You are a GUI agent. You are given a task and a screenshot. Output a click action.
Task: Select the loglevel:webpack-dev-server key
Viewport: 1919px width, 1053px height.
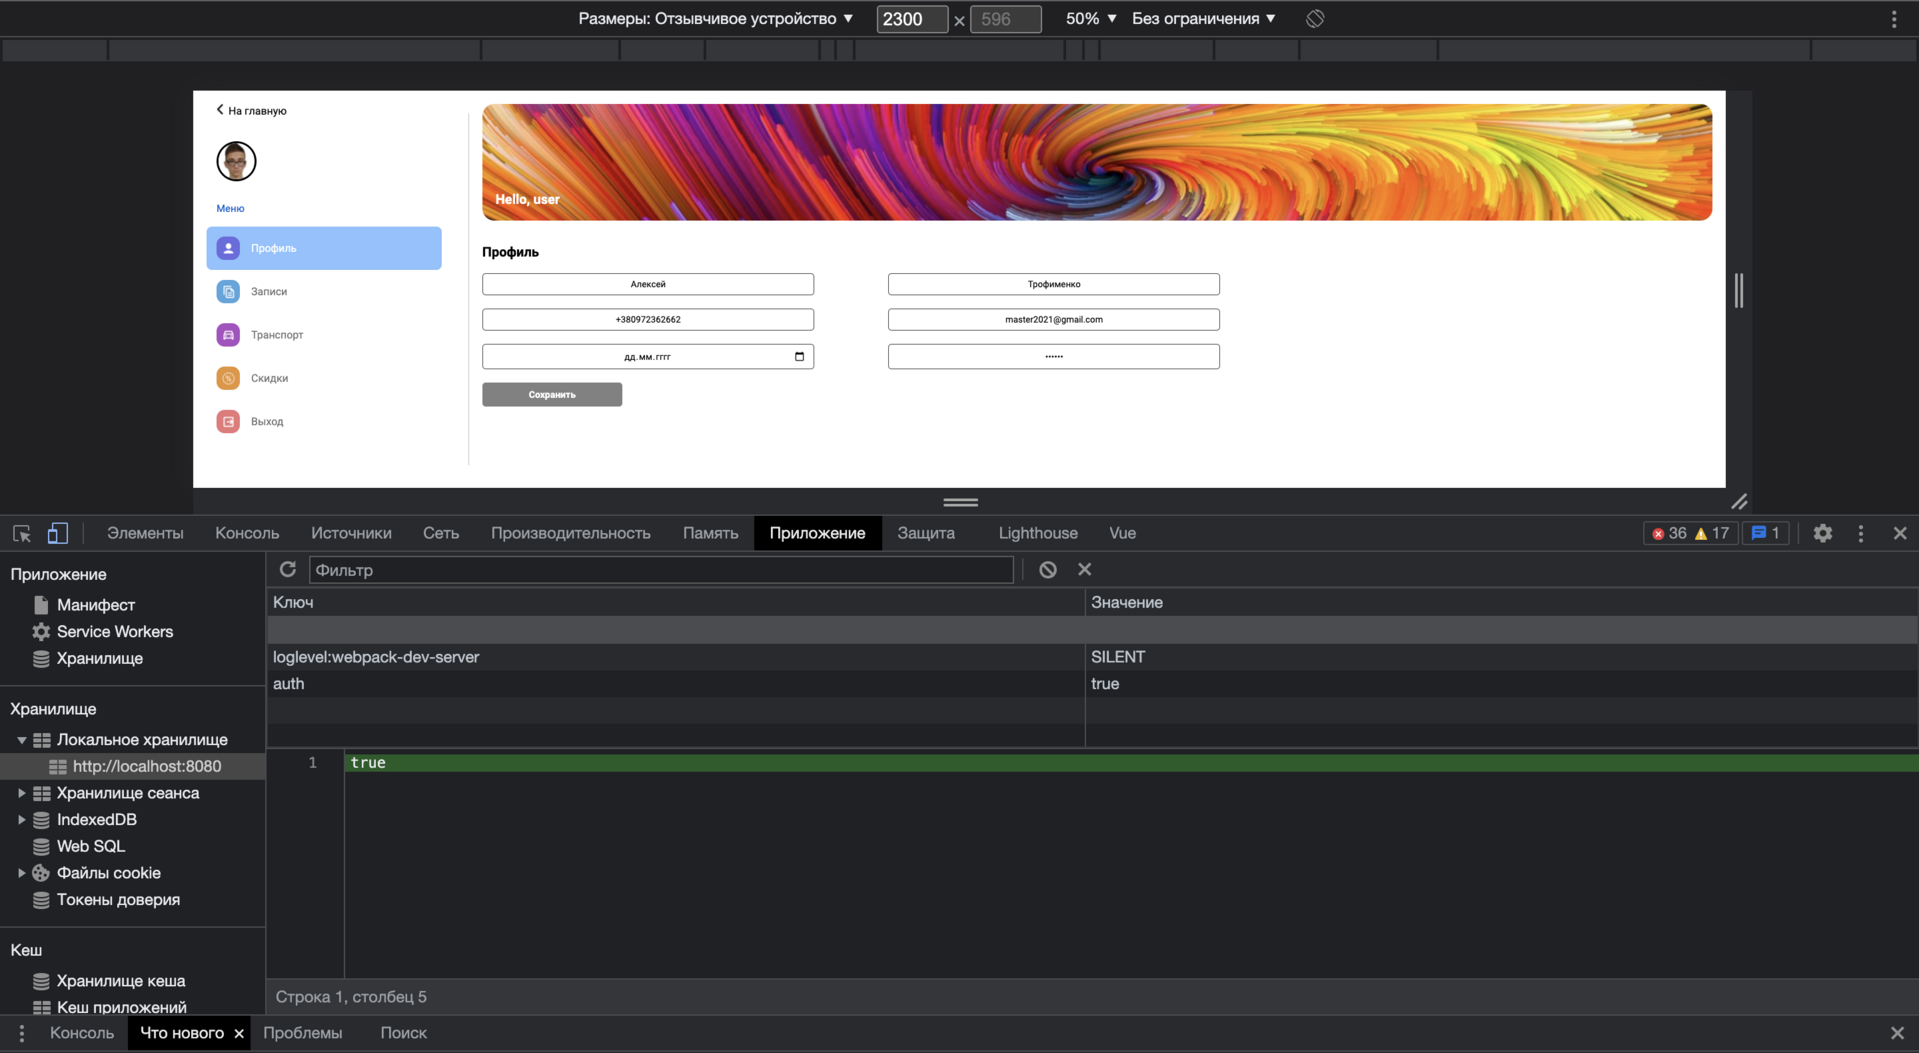[676, 657]
